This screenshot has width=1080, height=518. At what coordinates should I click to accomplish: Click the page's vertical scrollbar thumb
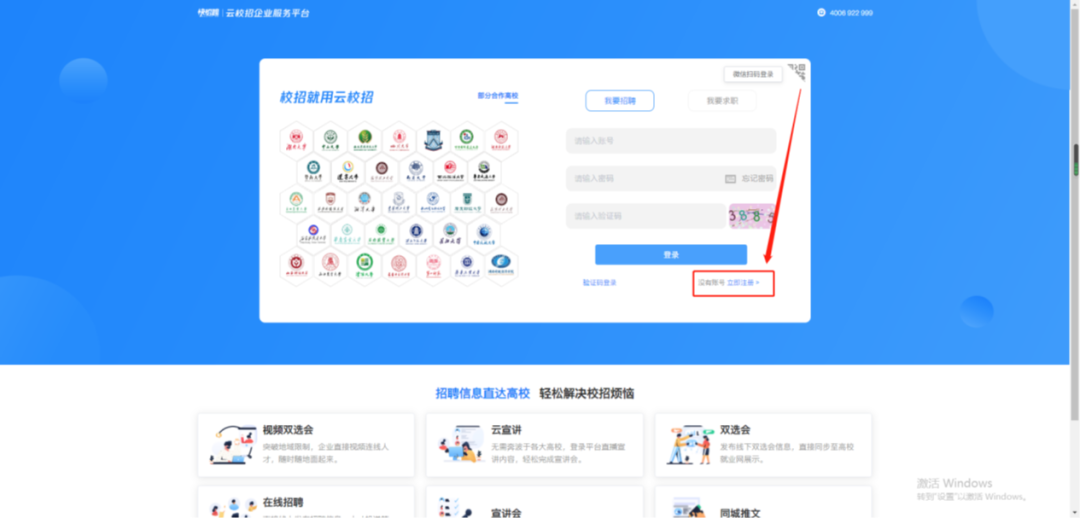pyautogui.click(x=1076, y=160)
